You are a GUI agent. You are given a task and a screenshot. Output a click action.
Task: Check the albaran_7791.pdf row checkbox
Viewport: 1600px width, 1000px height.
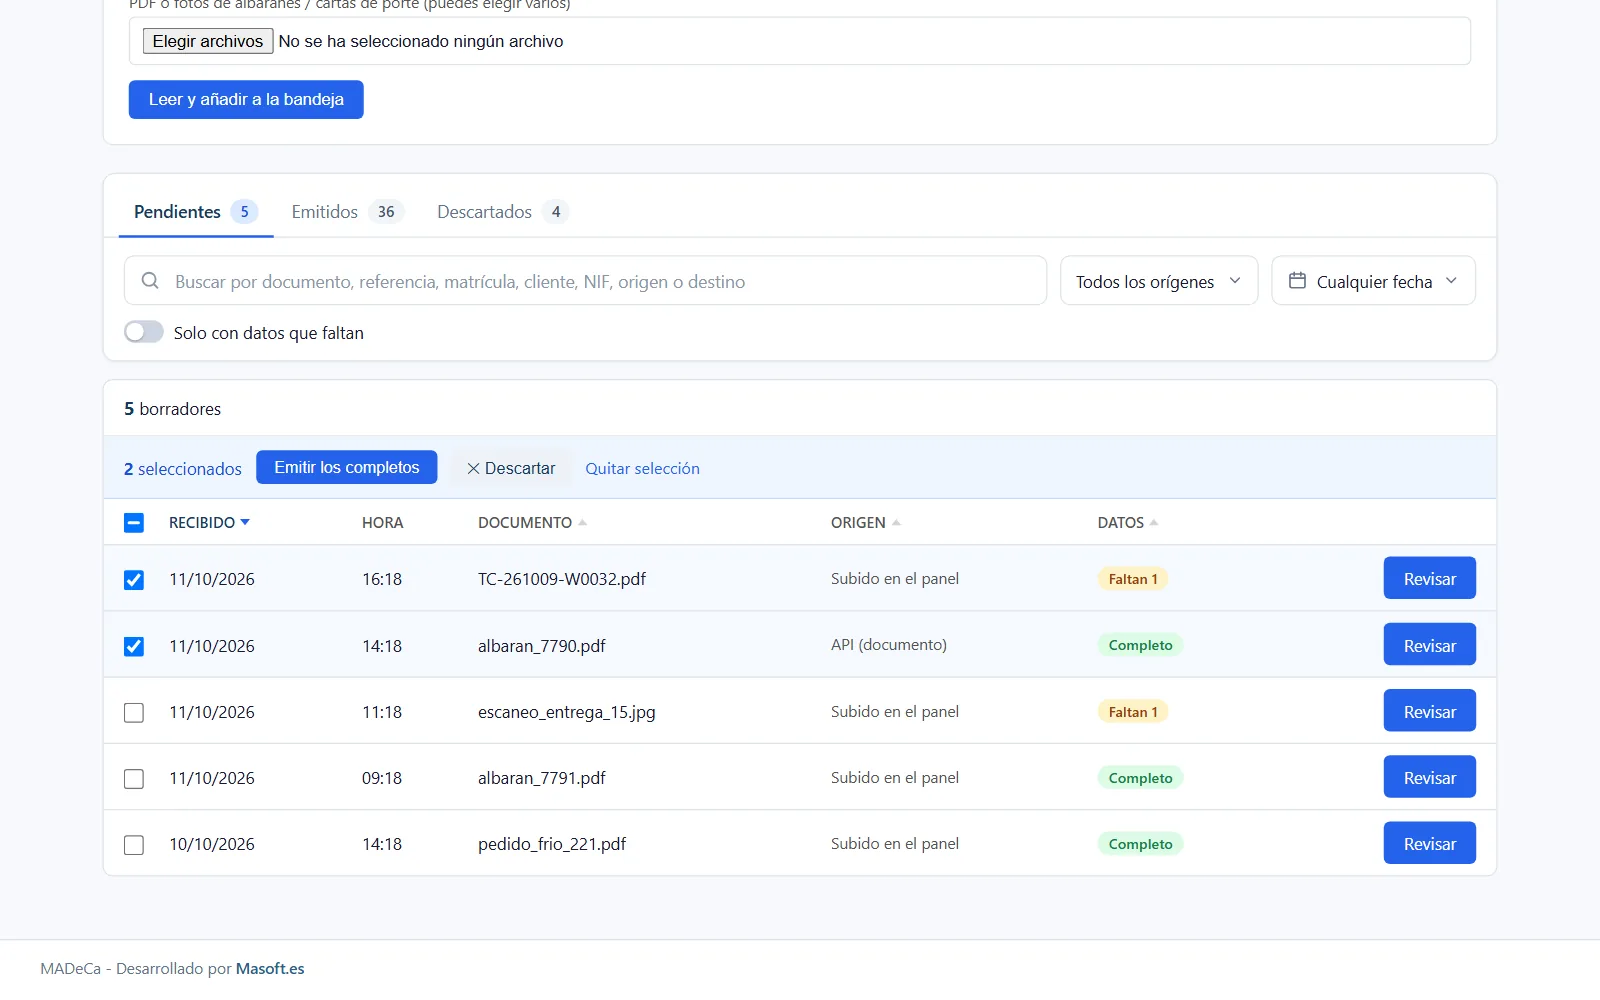[134, 778]
